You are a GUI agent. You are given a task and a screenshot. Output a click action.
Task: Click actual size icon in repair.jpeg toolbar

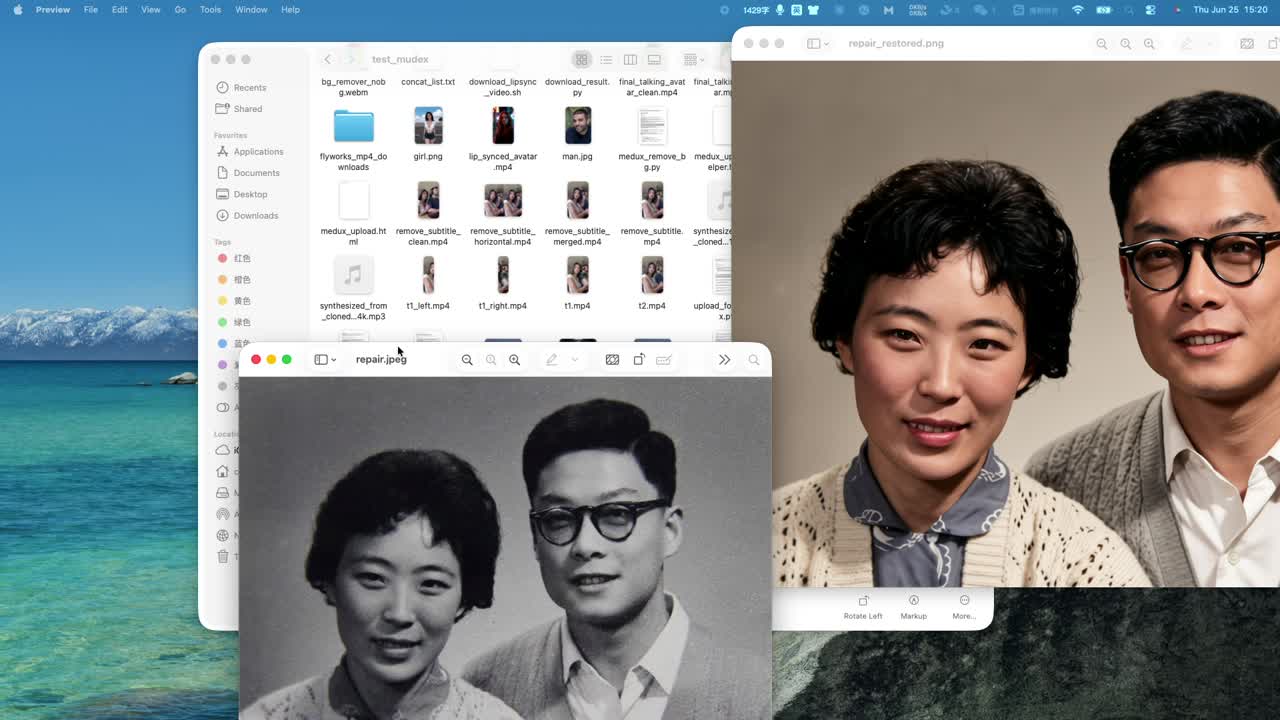[x=491, y=359]
